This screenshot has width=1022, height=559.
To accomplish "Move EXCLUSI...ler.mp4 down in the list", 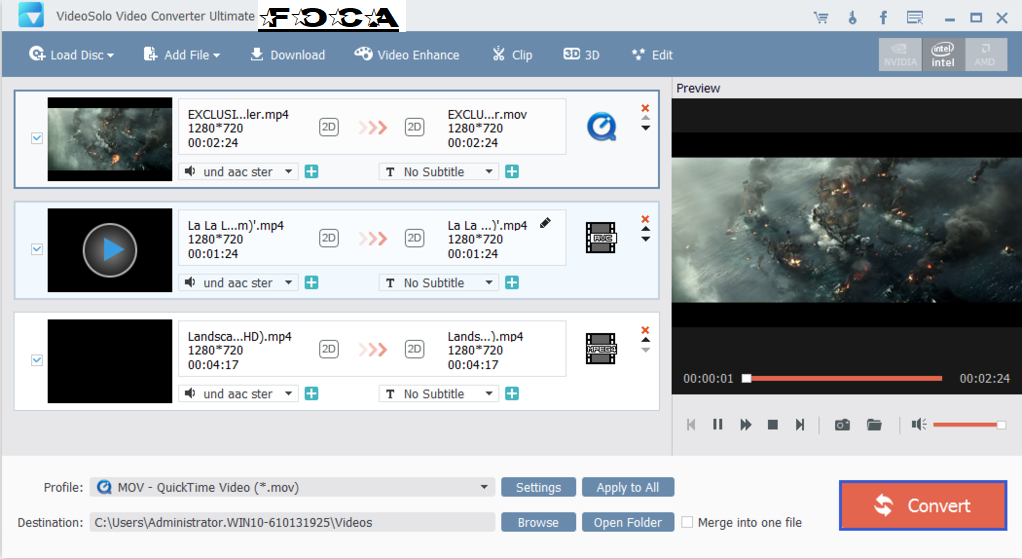I will (645, 128).
